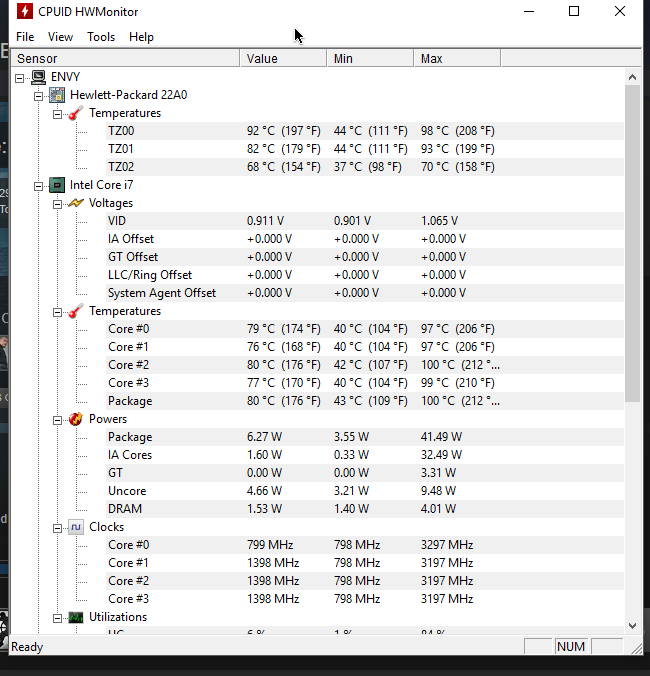Select Package under Temperatures
Screen dimensions: 650x676
[365, 401]
